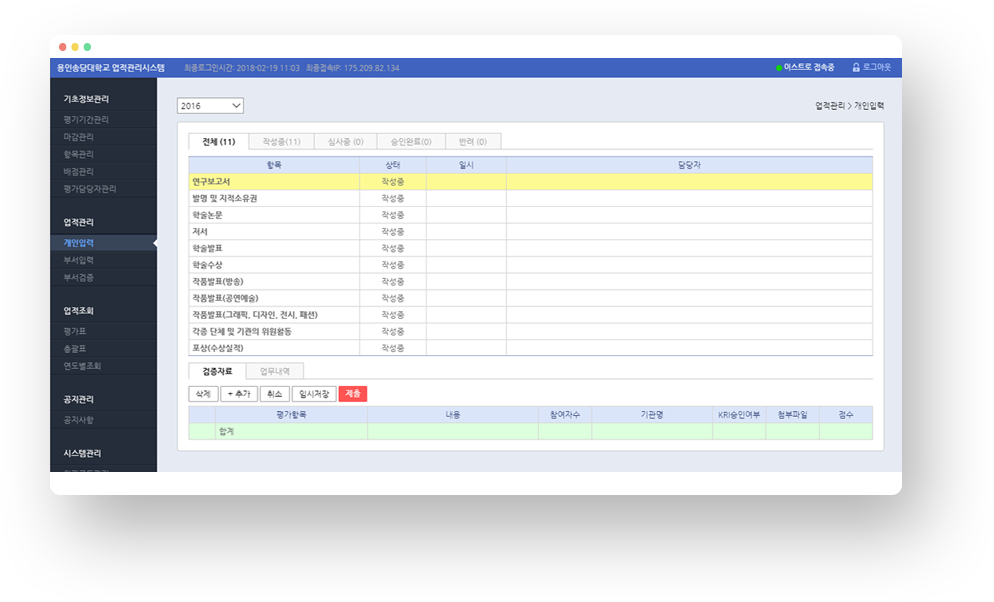The width and height of the screenshot is (994, 602).
Task: Open 배점관리 in the sidebar
Action: [x=79, y=172]
